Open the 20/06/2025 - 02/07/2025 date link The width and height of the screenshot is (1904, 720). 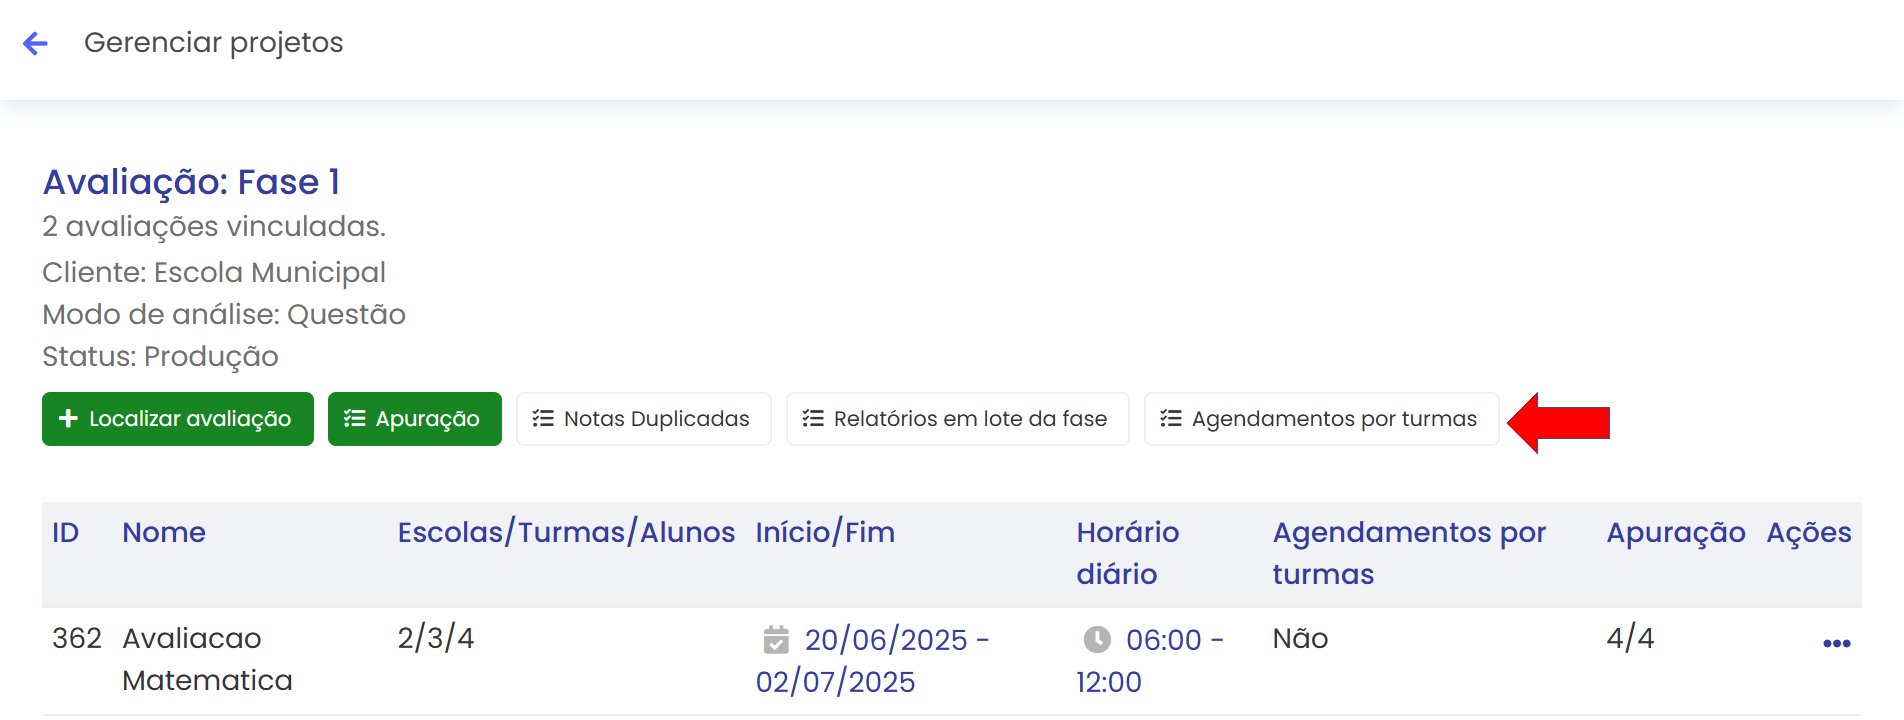click(x=872, y=660)
